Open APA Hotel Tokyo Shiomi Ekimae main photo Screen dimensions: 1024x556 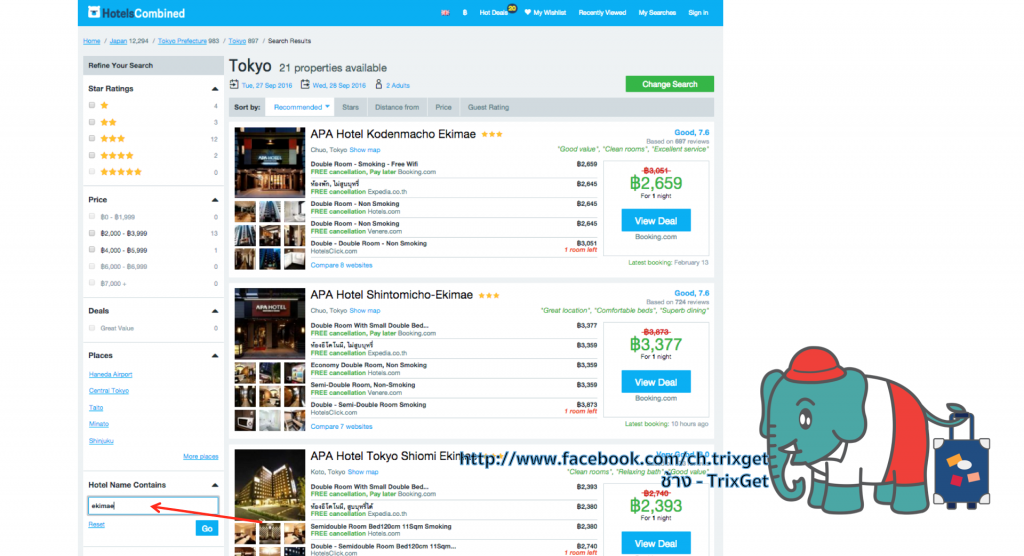(x=270, y=485)
